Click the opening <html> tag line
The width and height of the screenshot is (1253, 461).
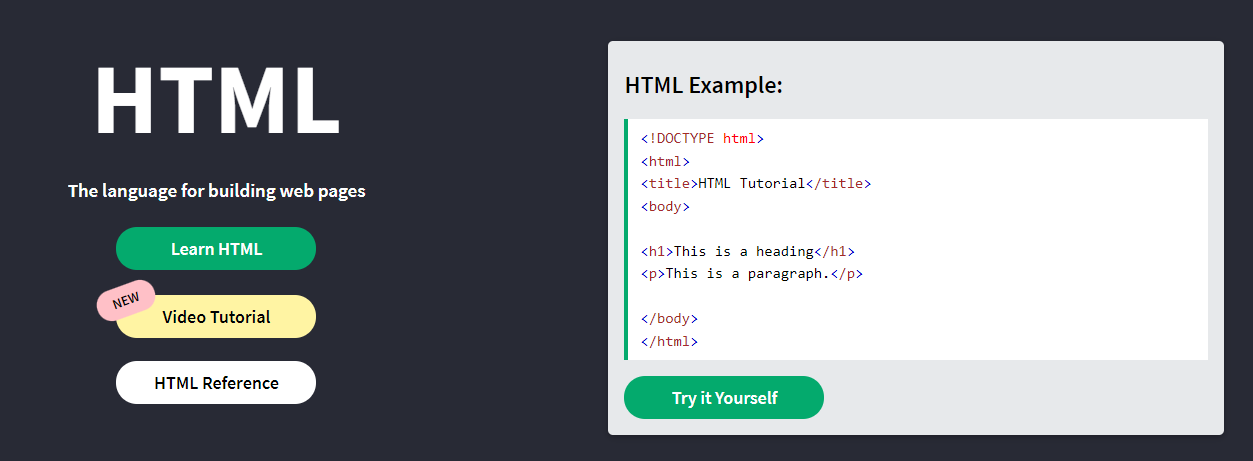(x=665, y=161)
